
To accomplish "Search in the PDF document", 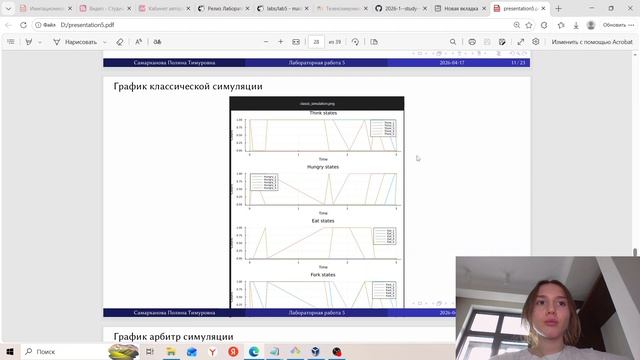I will 453,42.
